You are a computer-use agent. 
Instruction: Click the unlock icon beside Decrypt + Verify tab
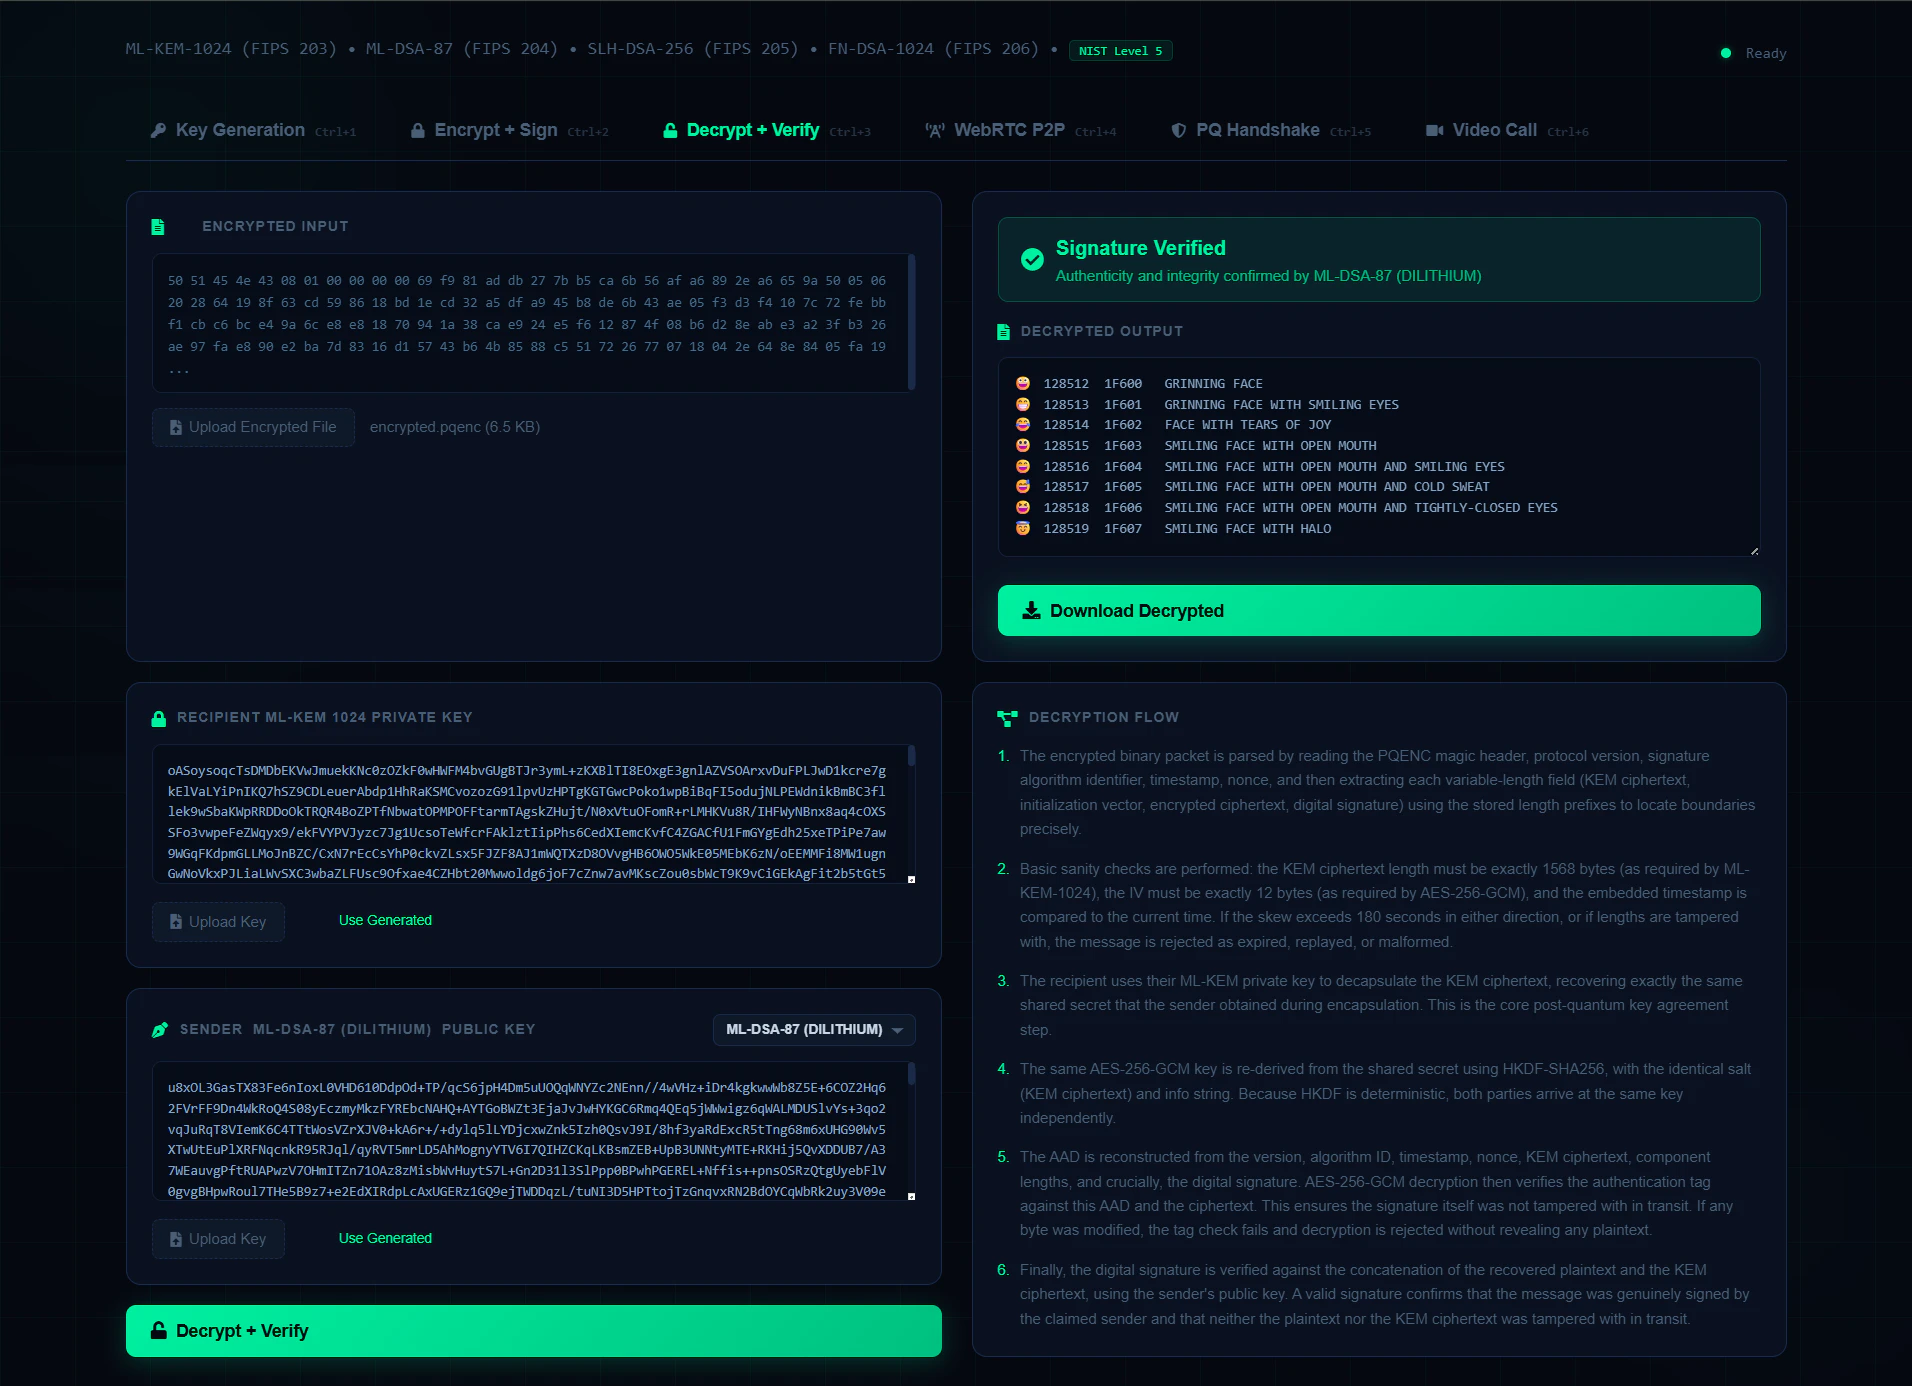pos(670,130)
